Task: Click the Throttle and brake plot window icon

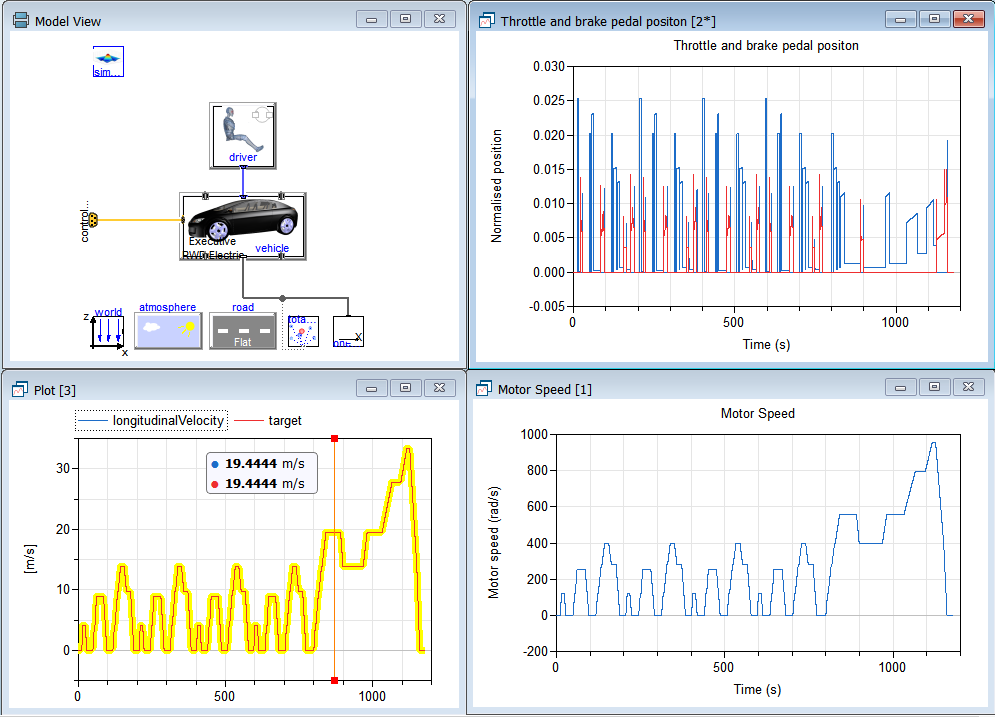Action: [486, 20]
